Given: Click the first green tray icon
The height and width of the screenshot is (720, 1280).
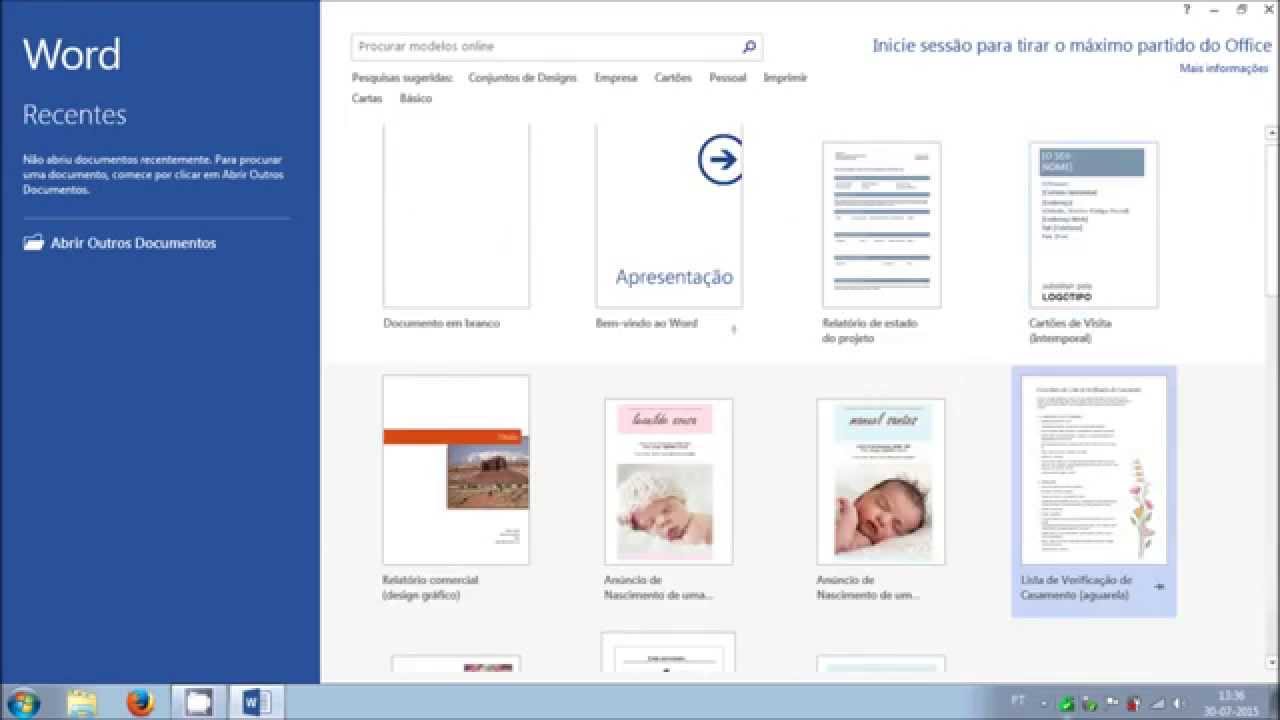Looking at the screenshot, I should (x=1067, y=703).
